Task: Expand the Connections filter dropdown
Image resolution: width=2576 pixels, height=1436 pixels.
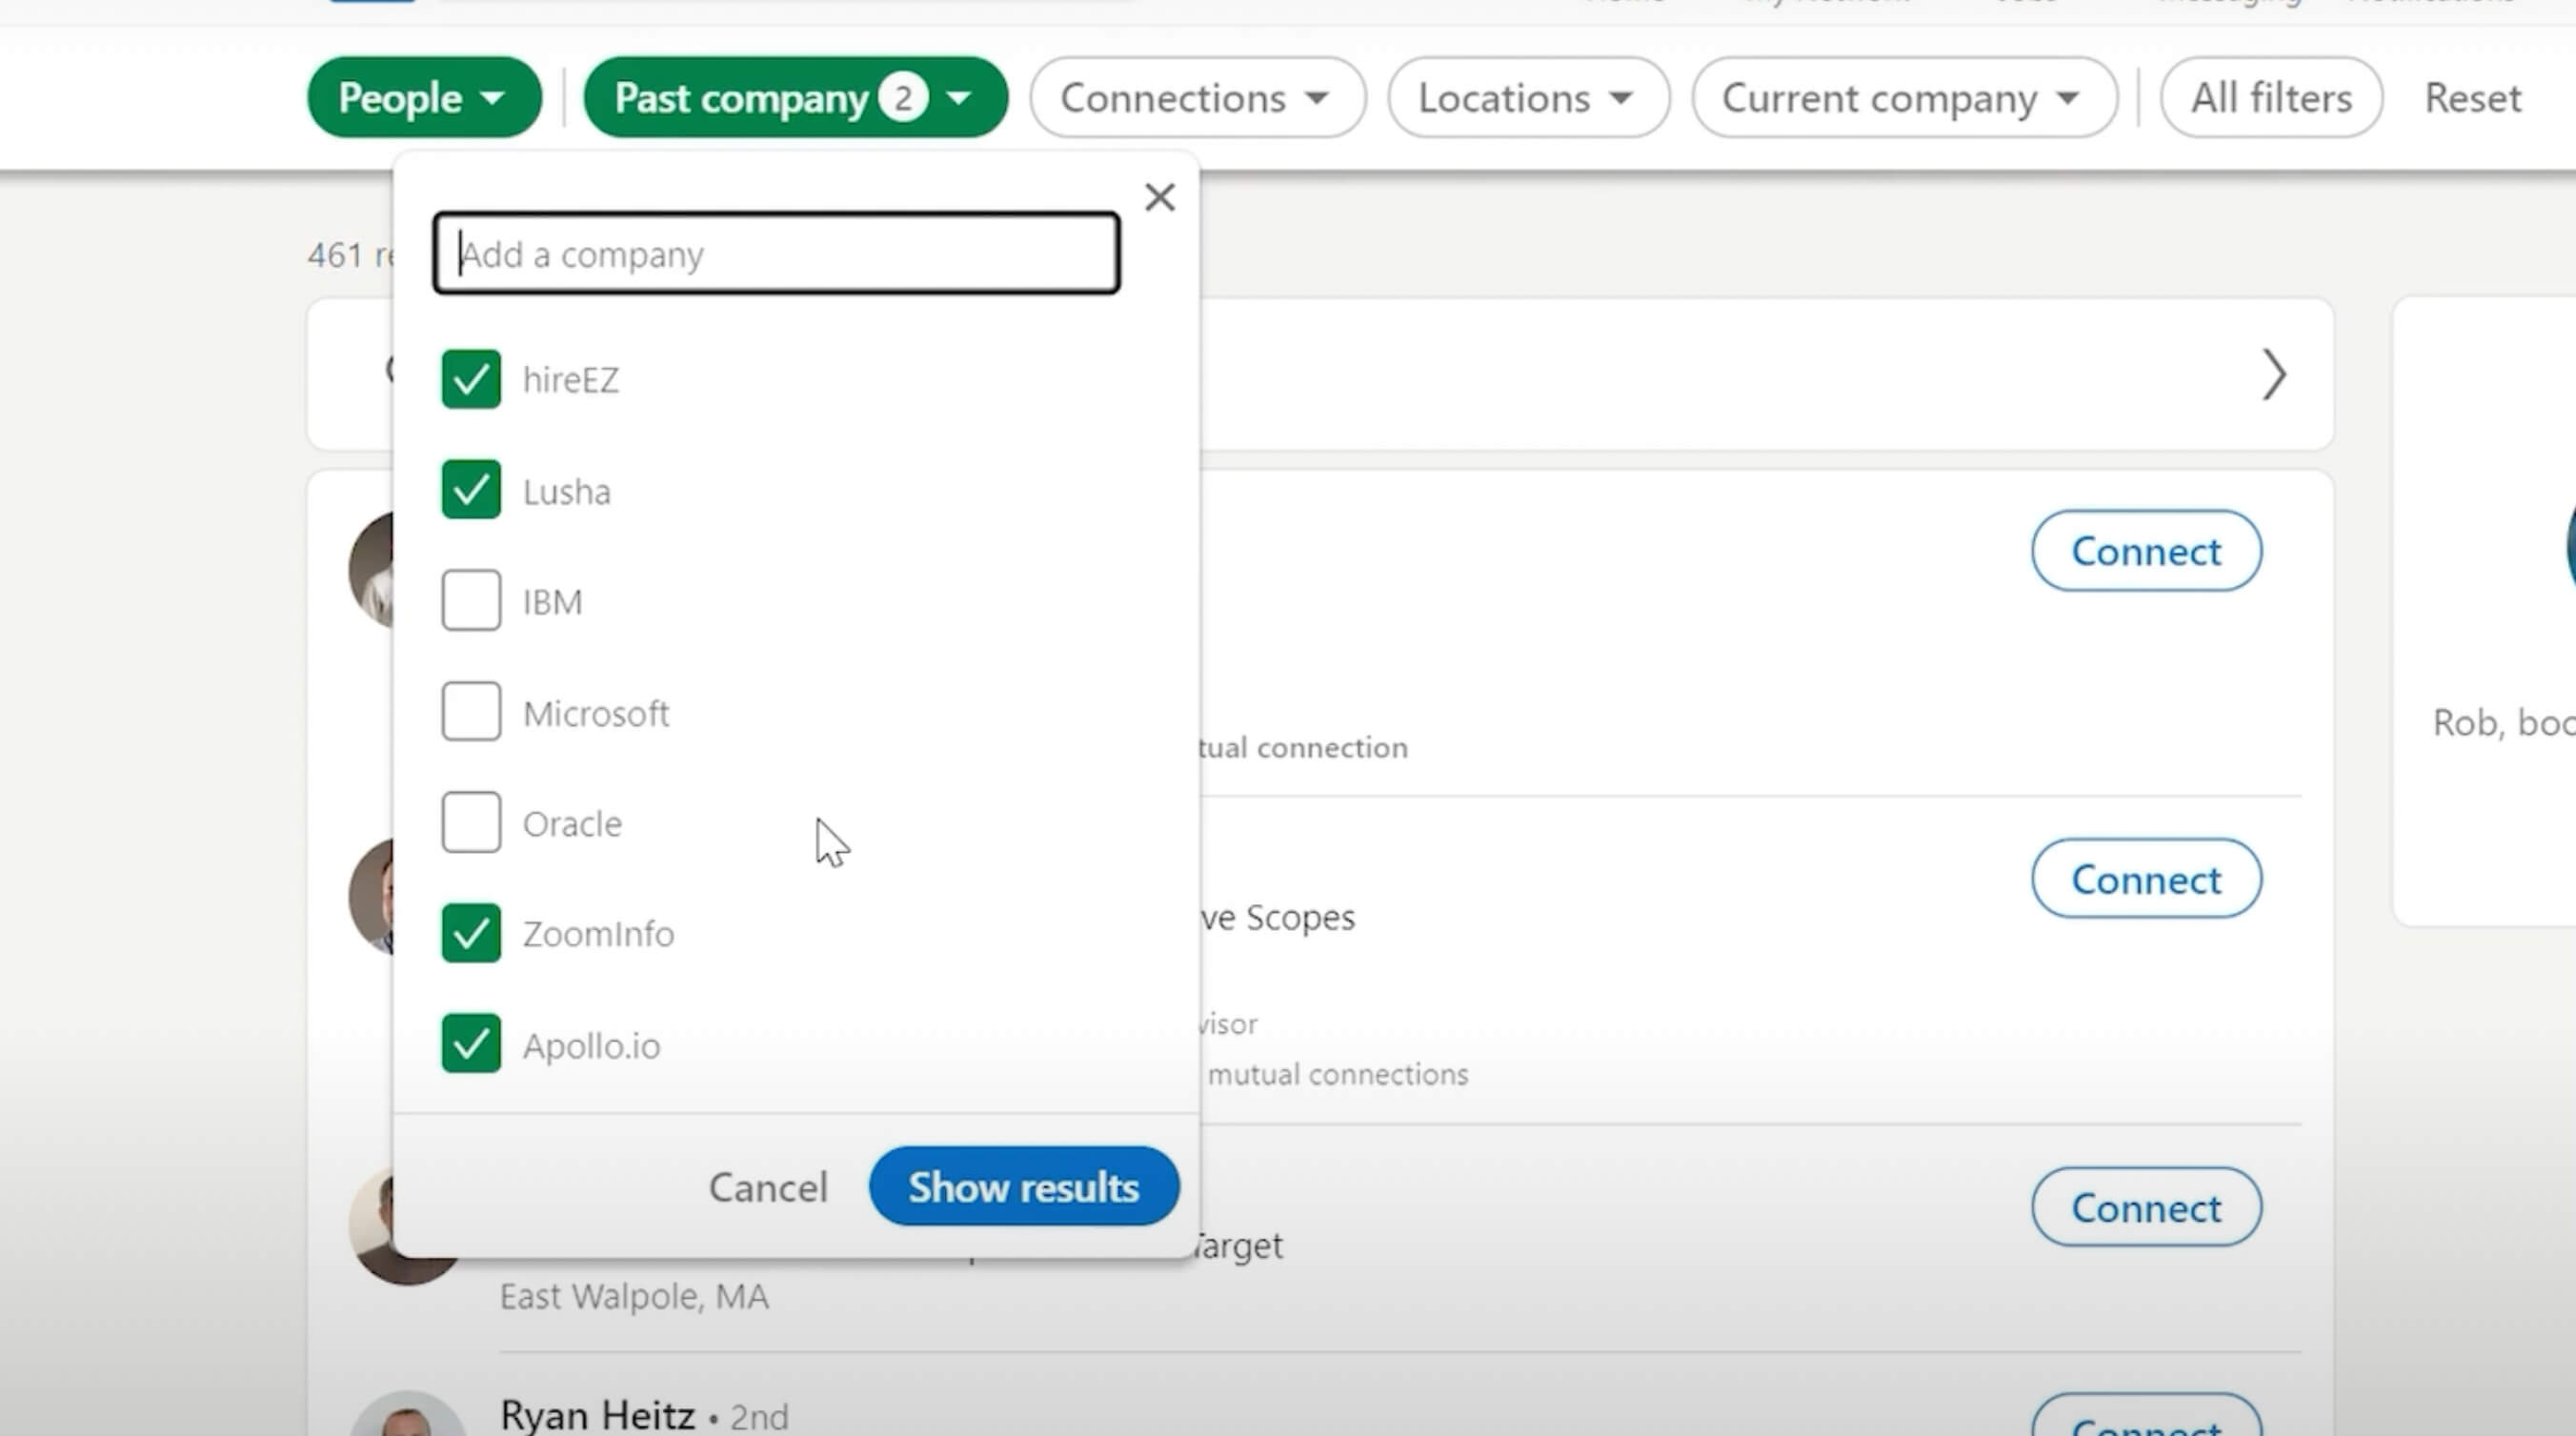Action: pyautogui.click(x=1196, y=98)
